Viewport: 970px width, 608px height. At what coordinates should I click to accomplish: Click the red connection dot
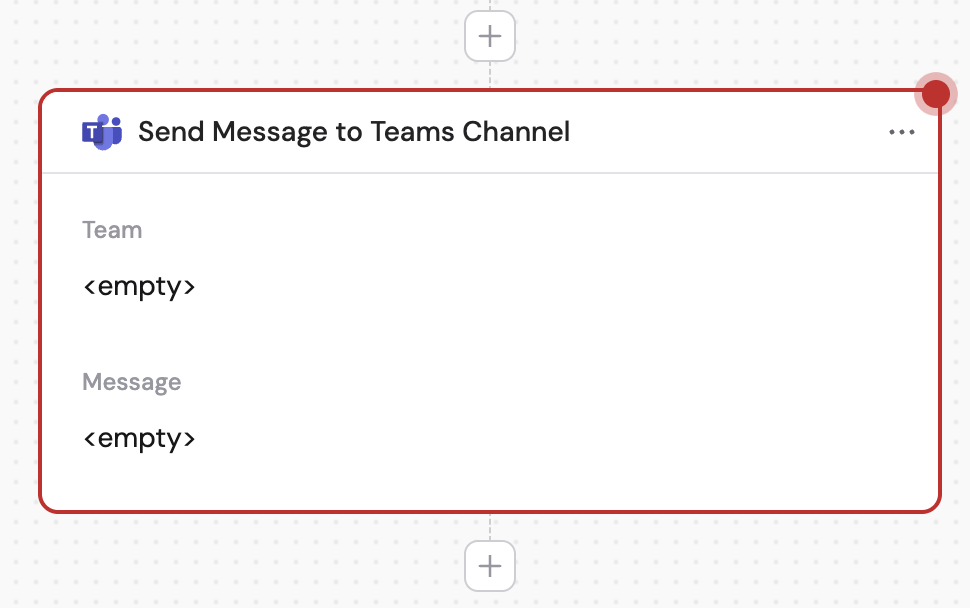coord(936,93)
